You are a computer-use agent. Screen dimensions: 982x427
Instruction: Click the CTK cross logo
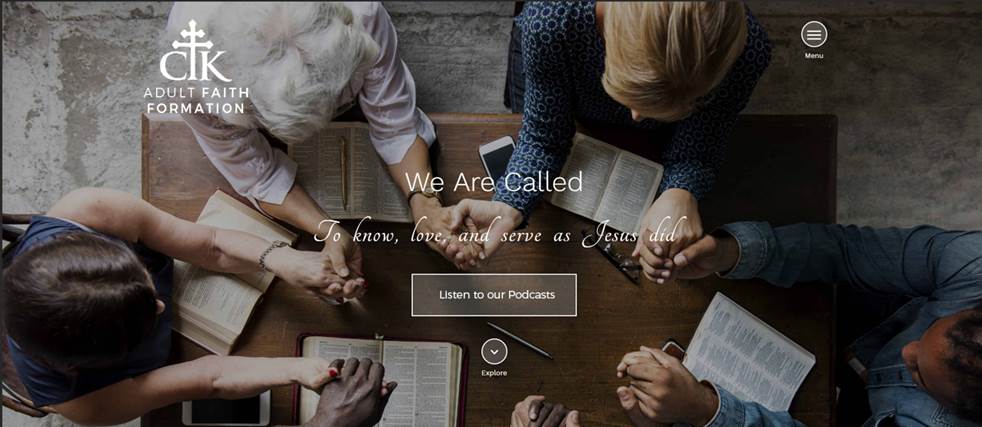click(195, 51)
